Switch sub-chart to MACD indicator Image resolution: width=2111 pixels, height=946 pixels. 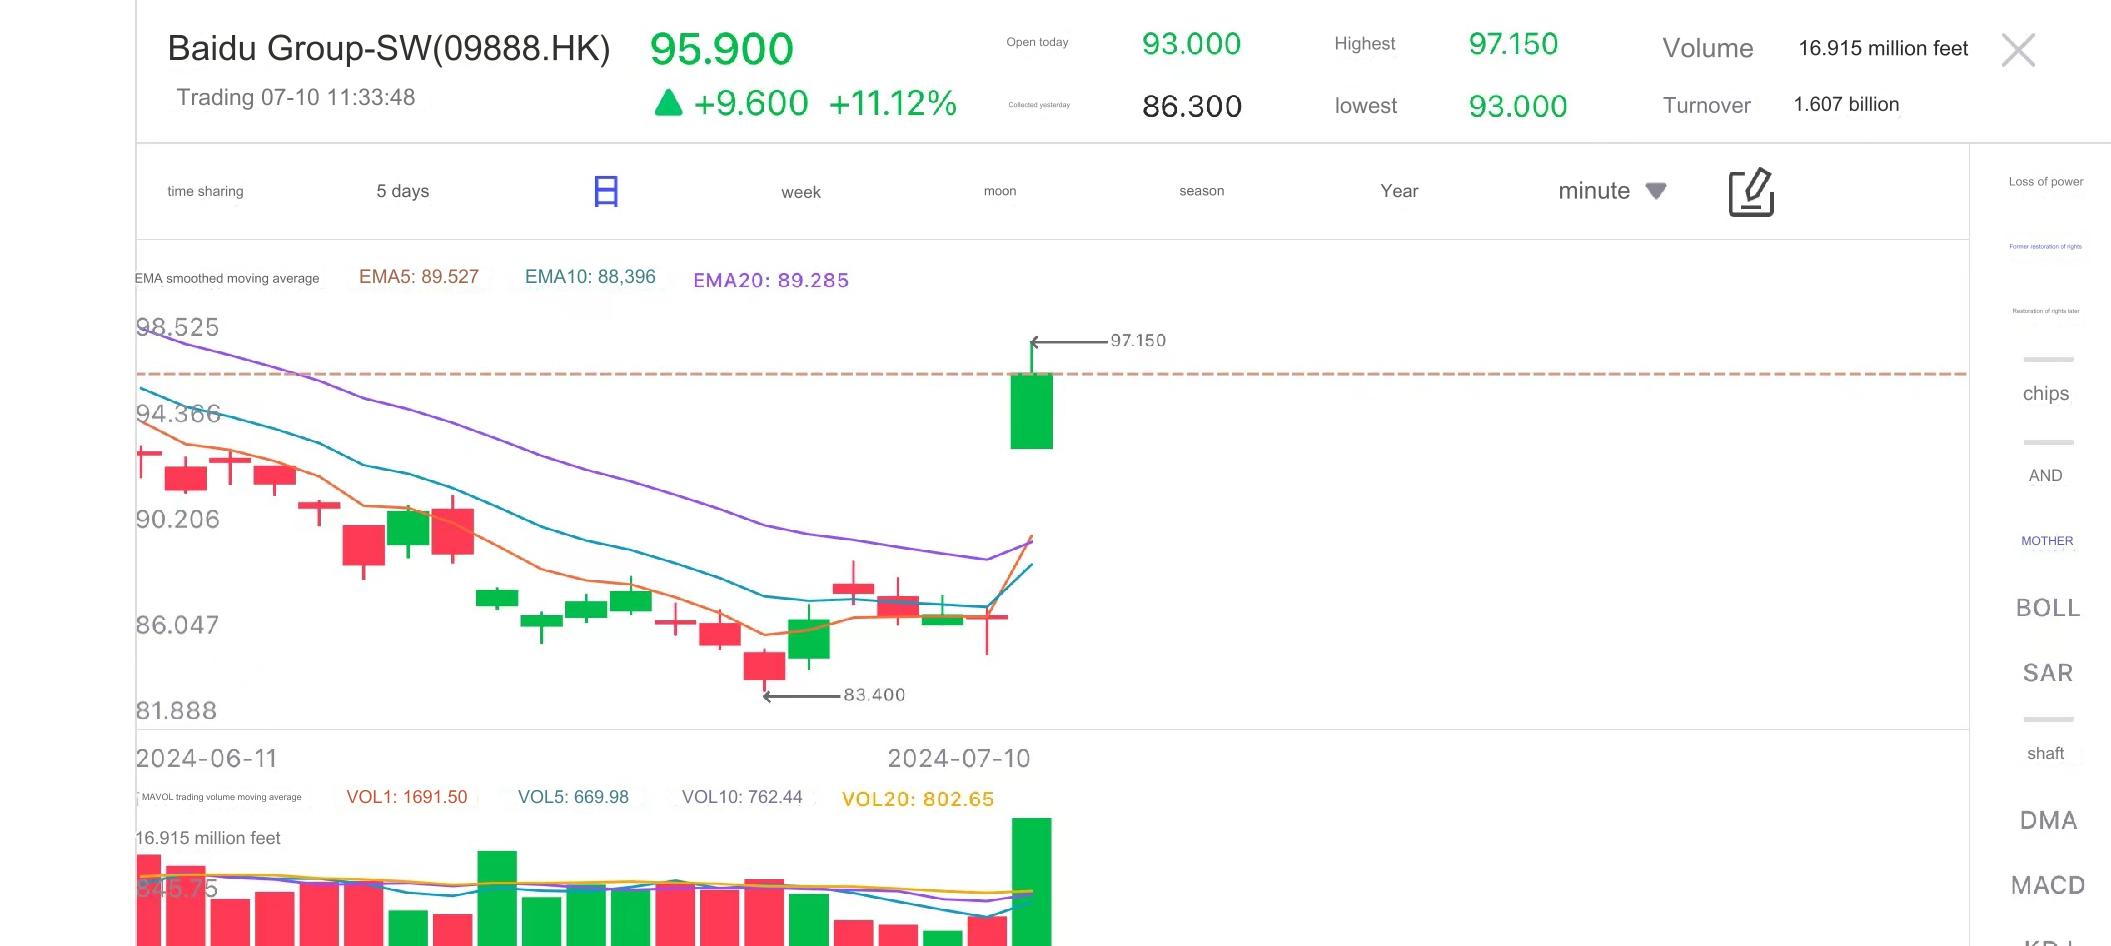[2047, 885]
